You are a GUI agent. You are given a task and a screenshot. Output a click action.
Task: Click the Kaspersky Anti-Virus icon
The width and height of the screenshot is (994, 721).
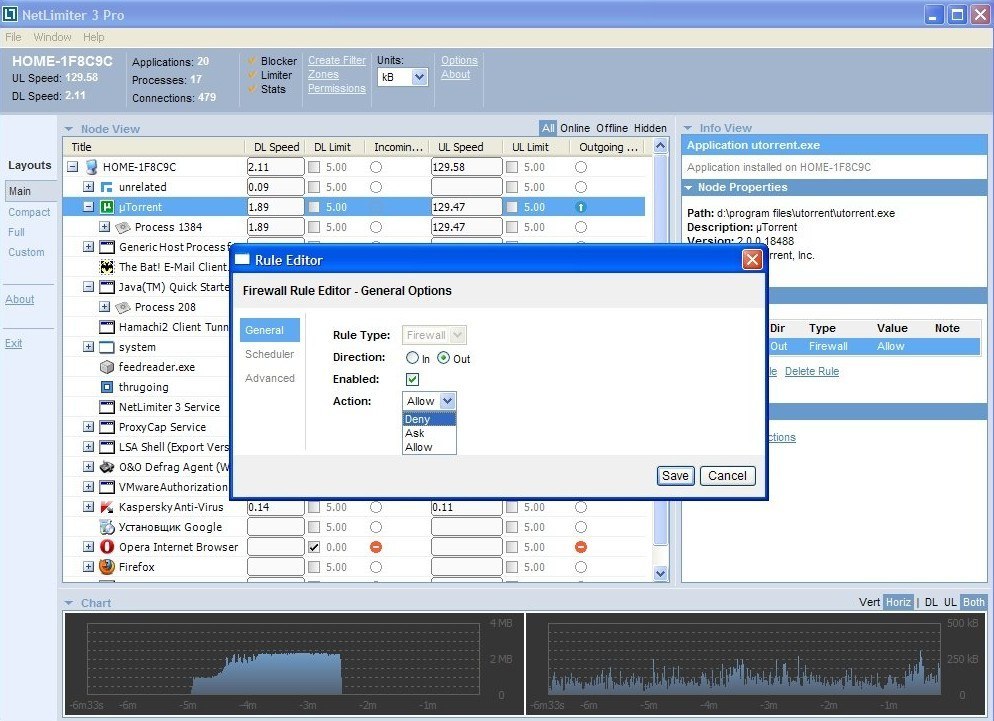107,507
